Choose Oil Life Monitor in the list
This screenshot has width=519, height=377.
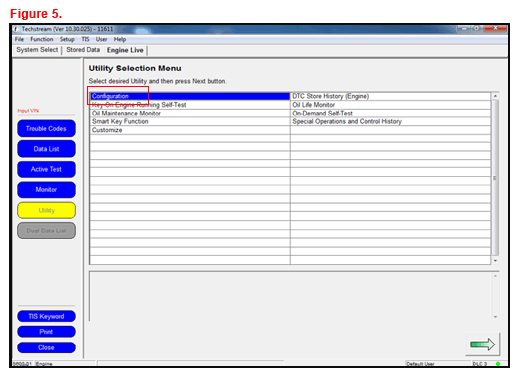pyautogui.click(x=390, y=105)
